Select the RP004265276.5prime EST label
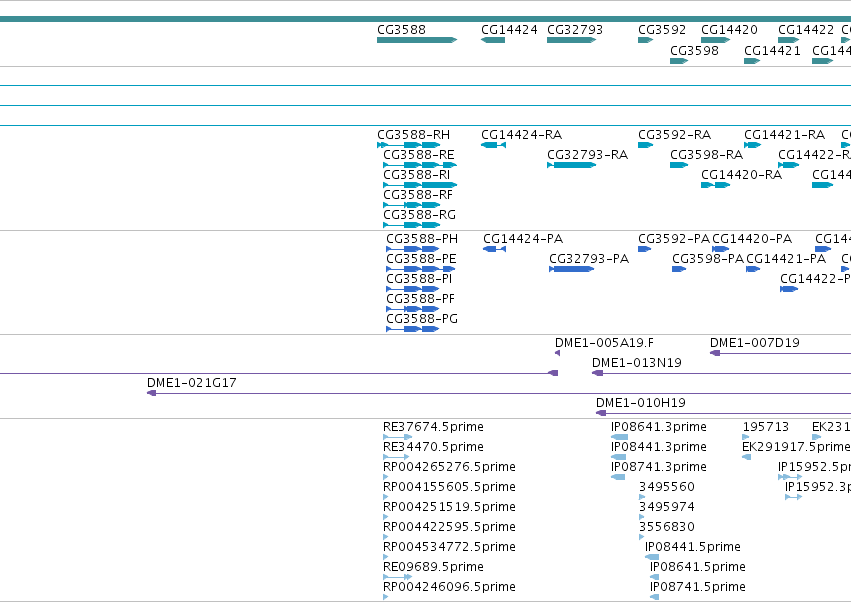Viewport: 851px width, 602px height. coord(449,467)
